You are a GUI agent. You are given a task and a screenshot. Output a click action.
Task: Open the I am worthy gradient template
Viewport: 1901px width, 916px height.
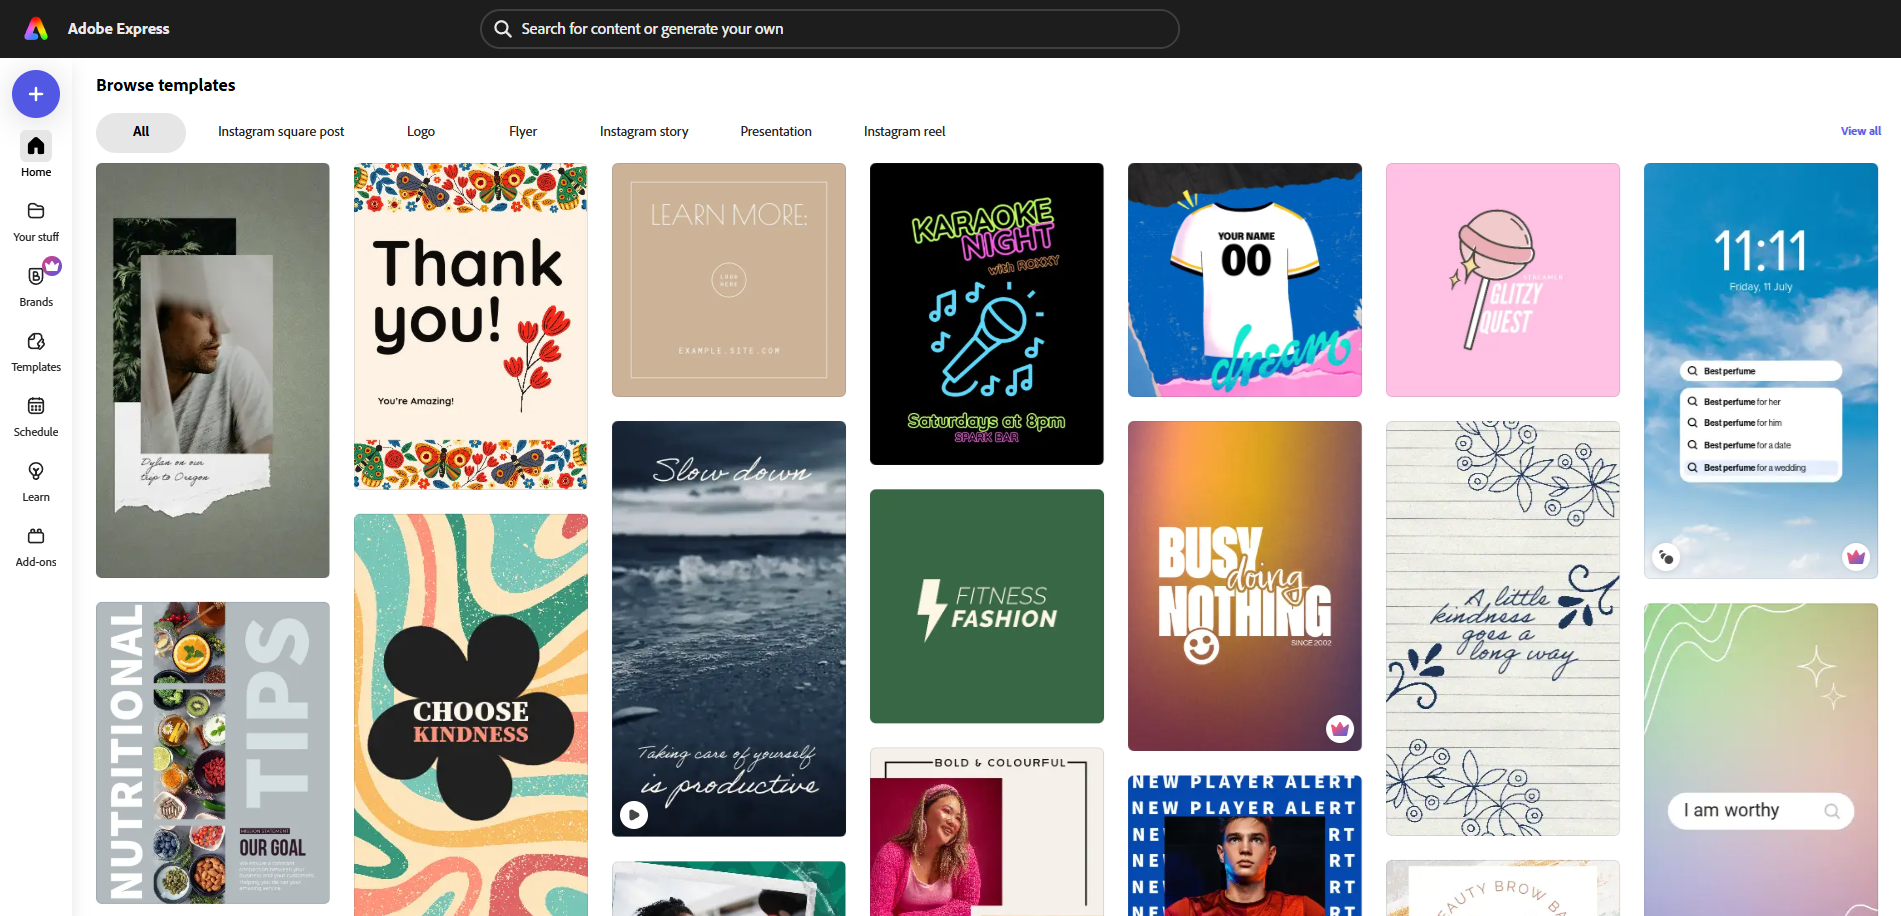(x=1761, y=759)
